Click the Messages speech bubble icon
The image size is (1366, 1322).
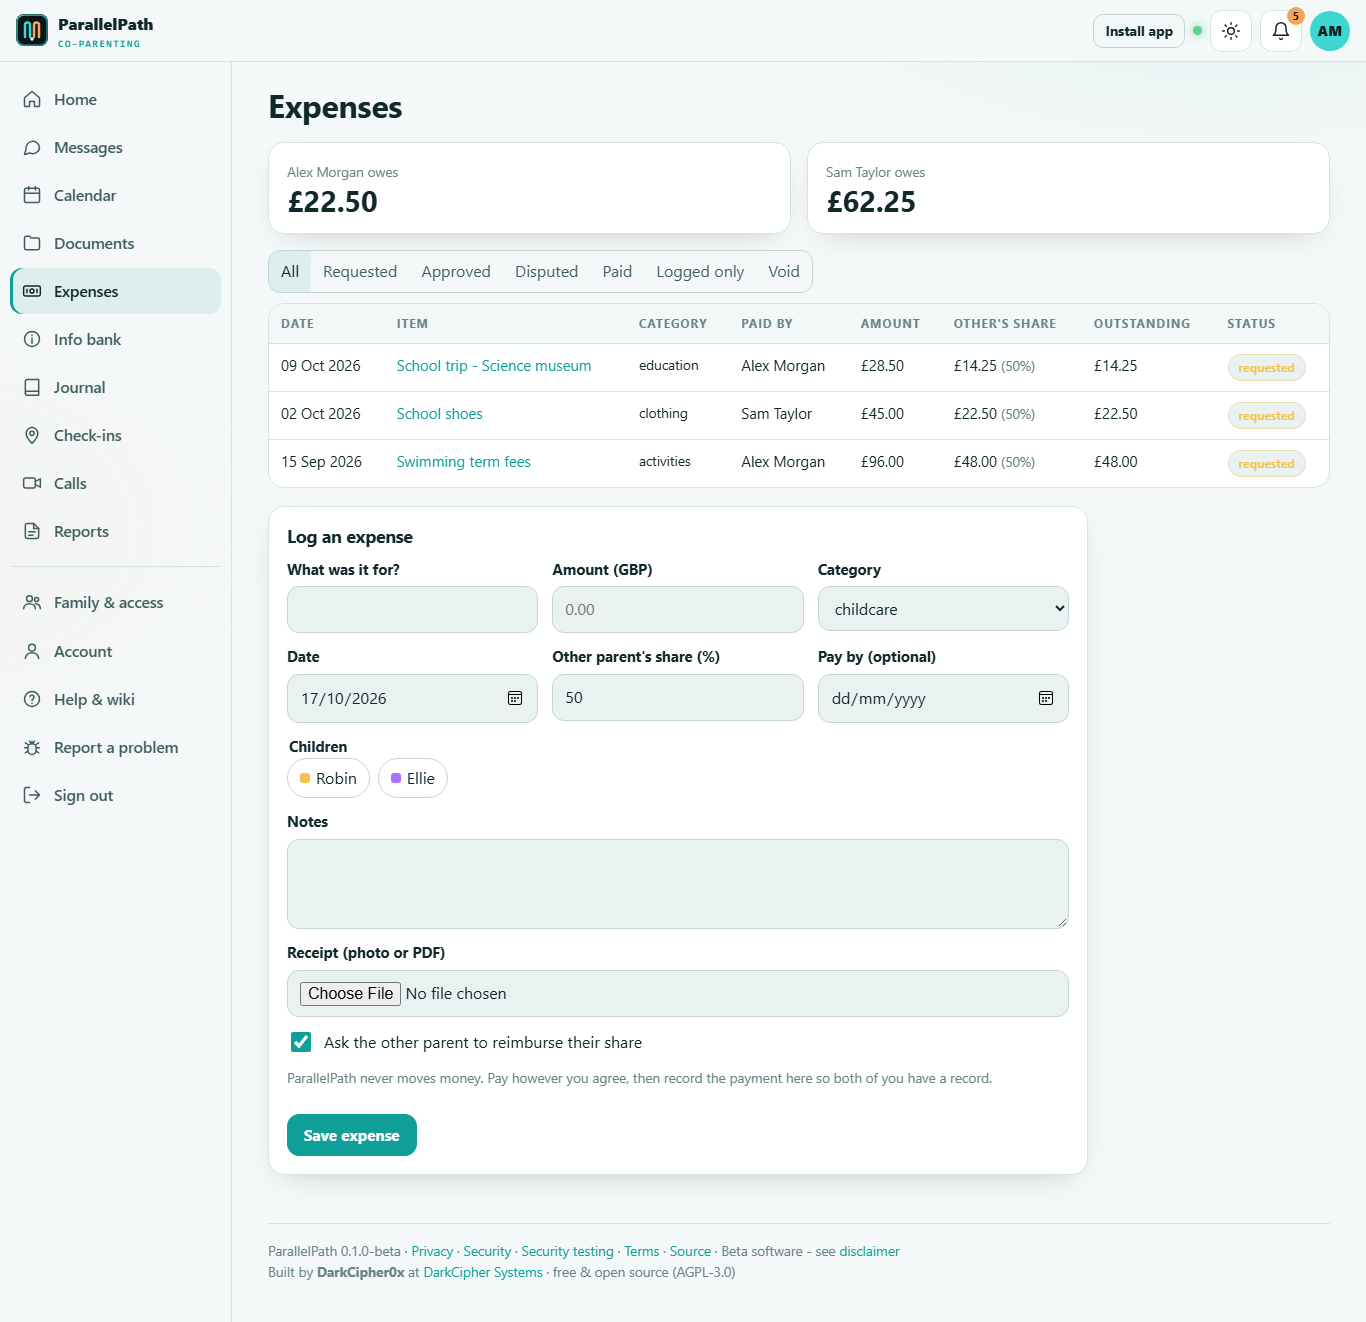tap(32, 147)
